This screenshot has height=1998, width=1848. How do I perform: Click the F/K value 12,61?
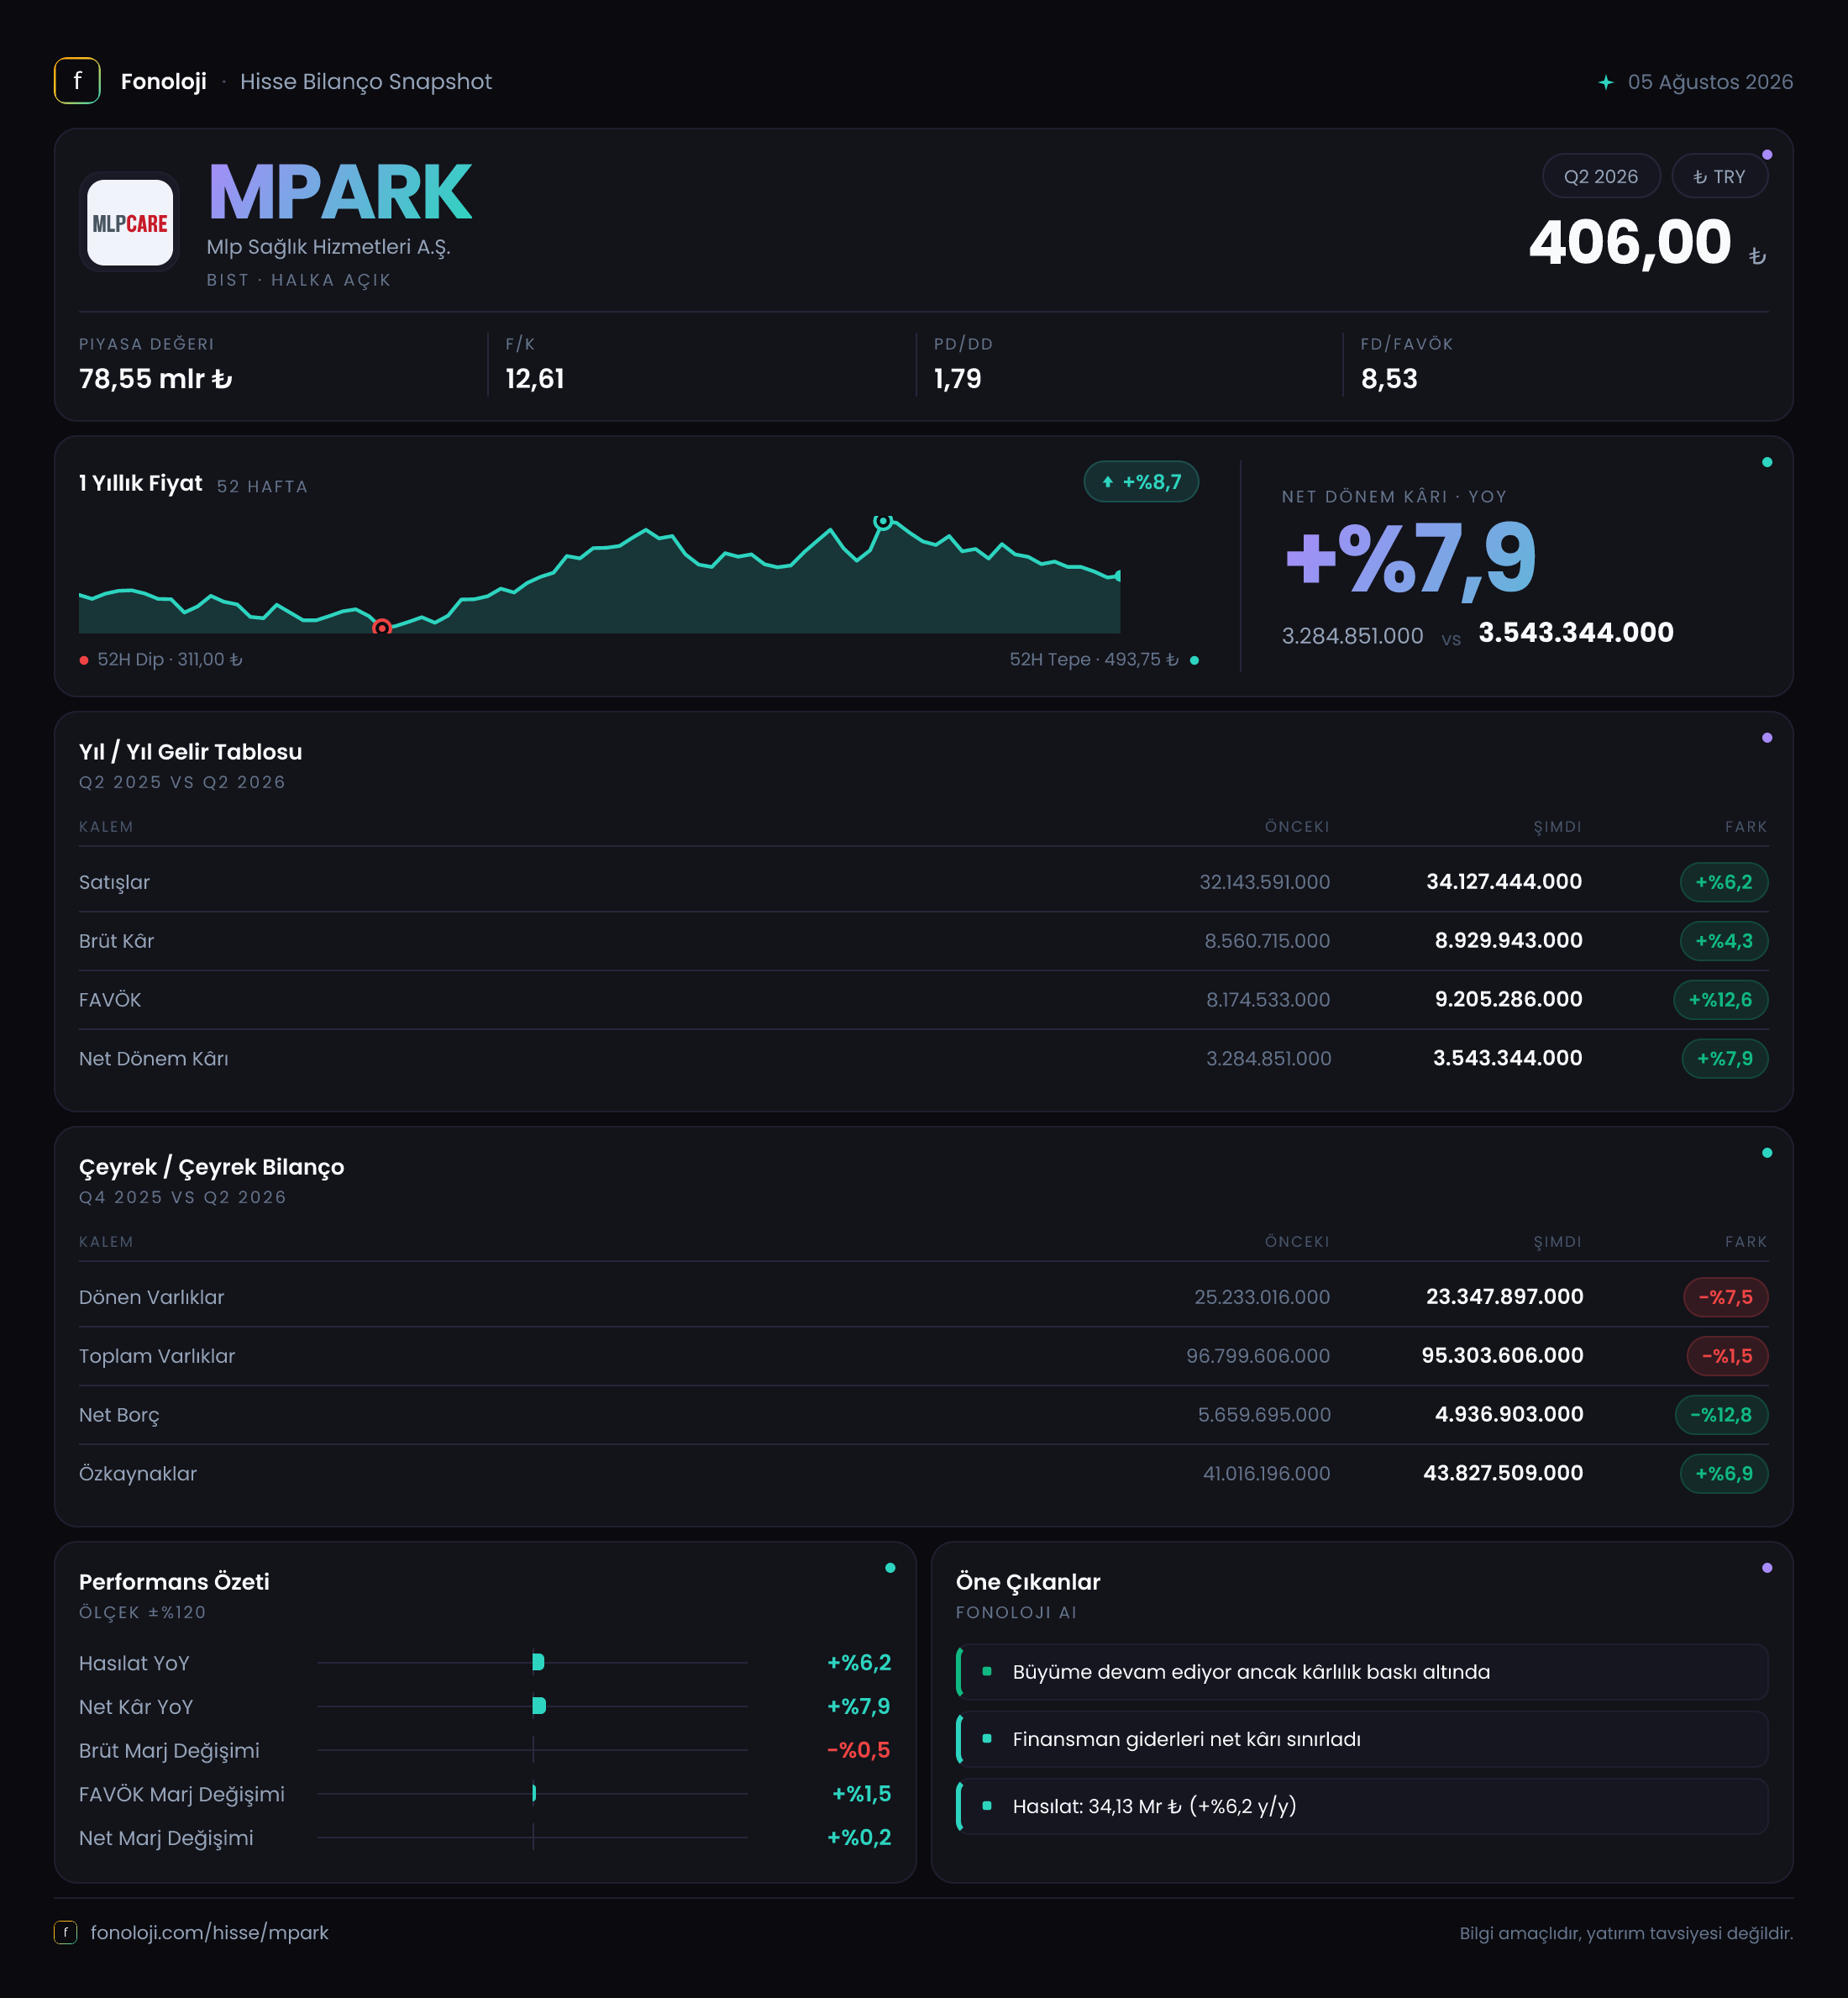click(x=535, y=379)
